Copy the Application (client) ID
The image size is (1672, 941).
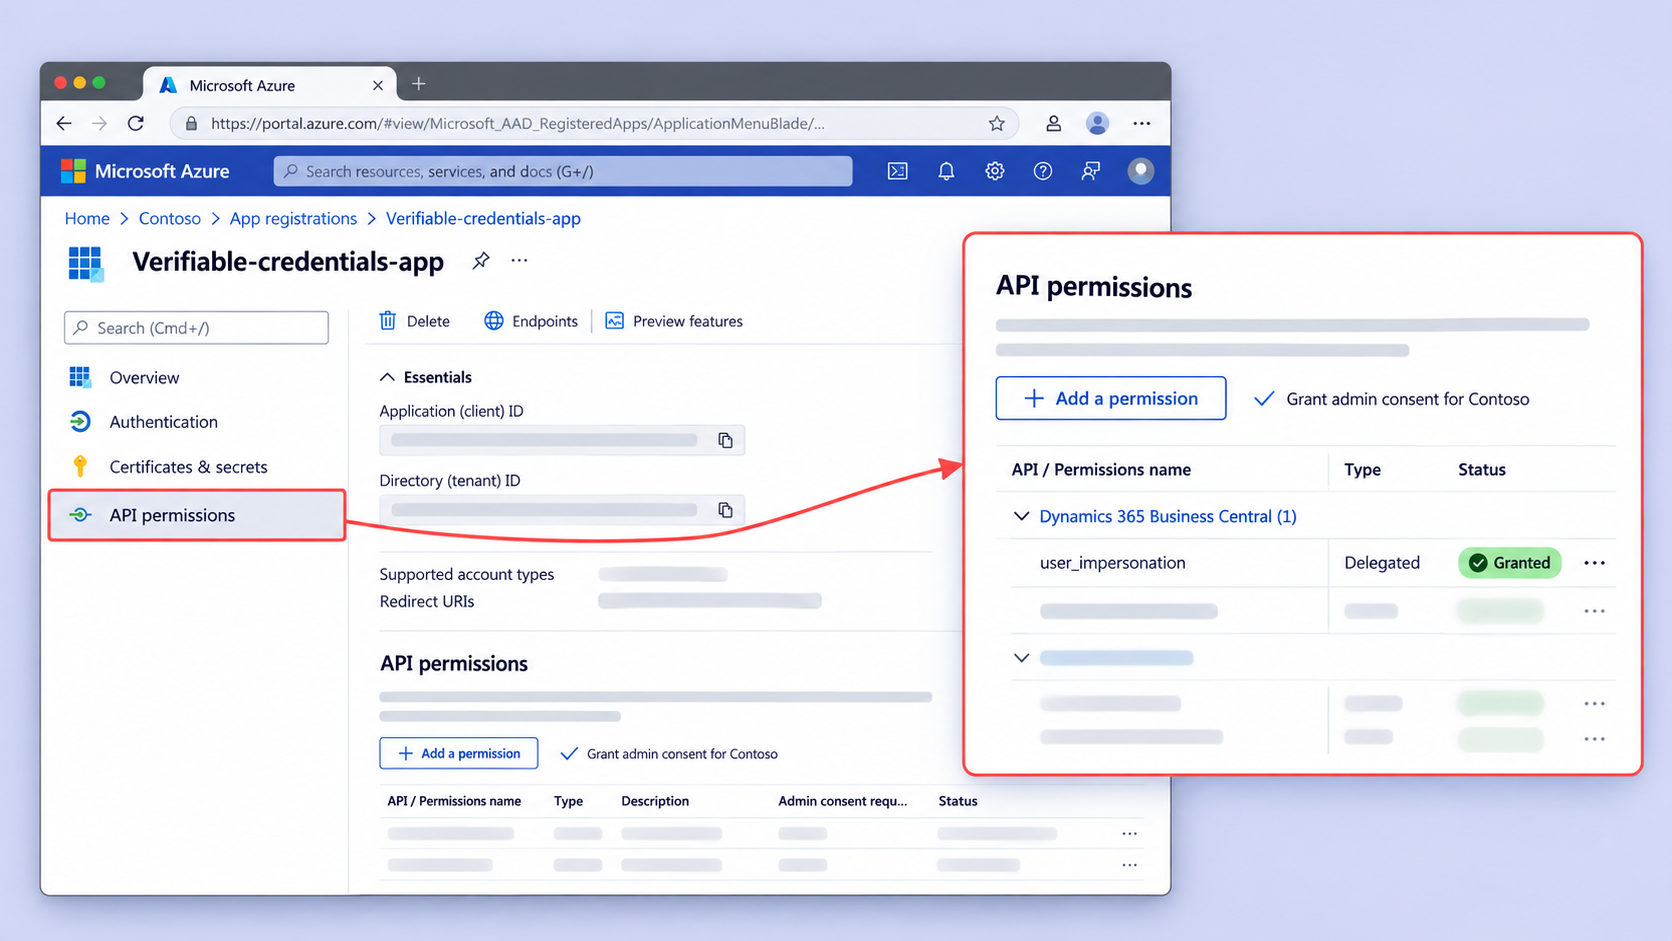tap(725, 440)
